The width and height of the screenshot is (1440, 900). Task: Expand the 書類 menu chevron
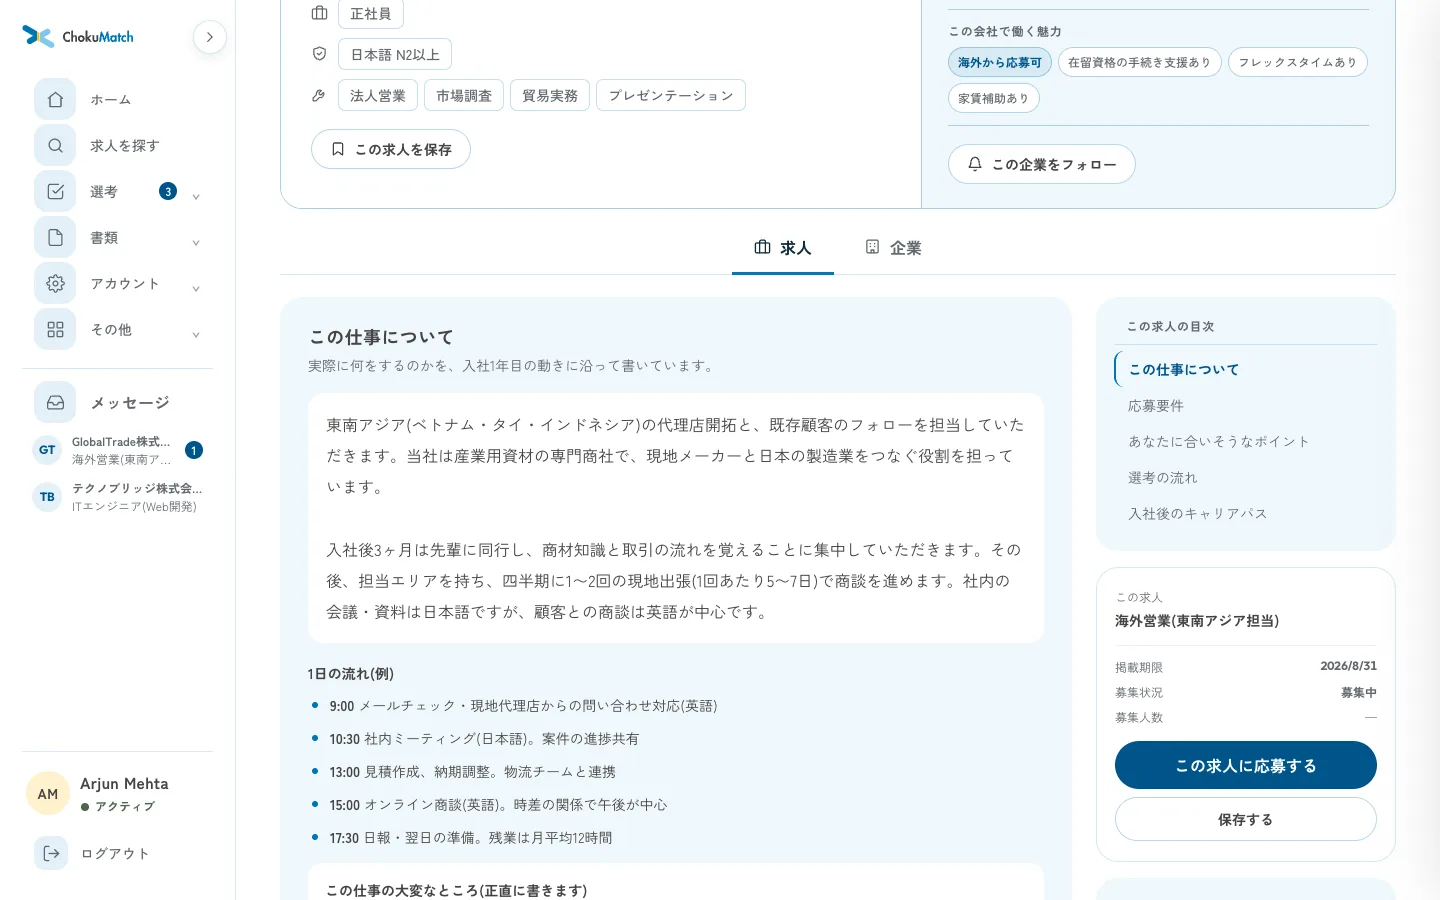pos(196,242)
